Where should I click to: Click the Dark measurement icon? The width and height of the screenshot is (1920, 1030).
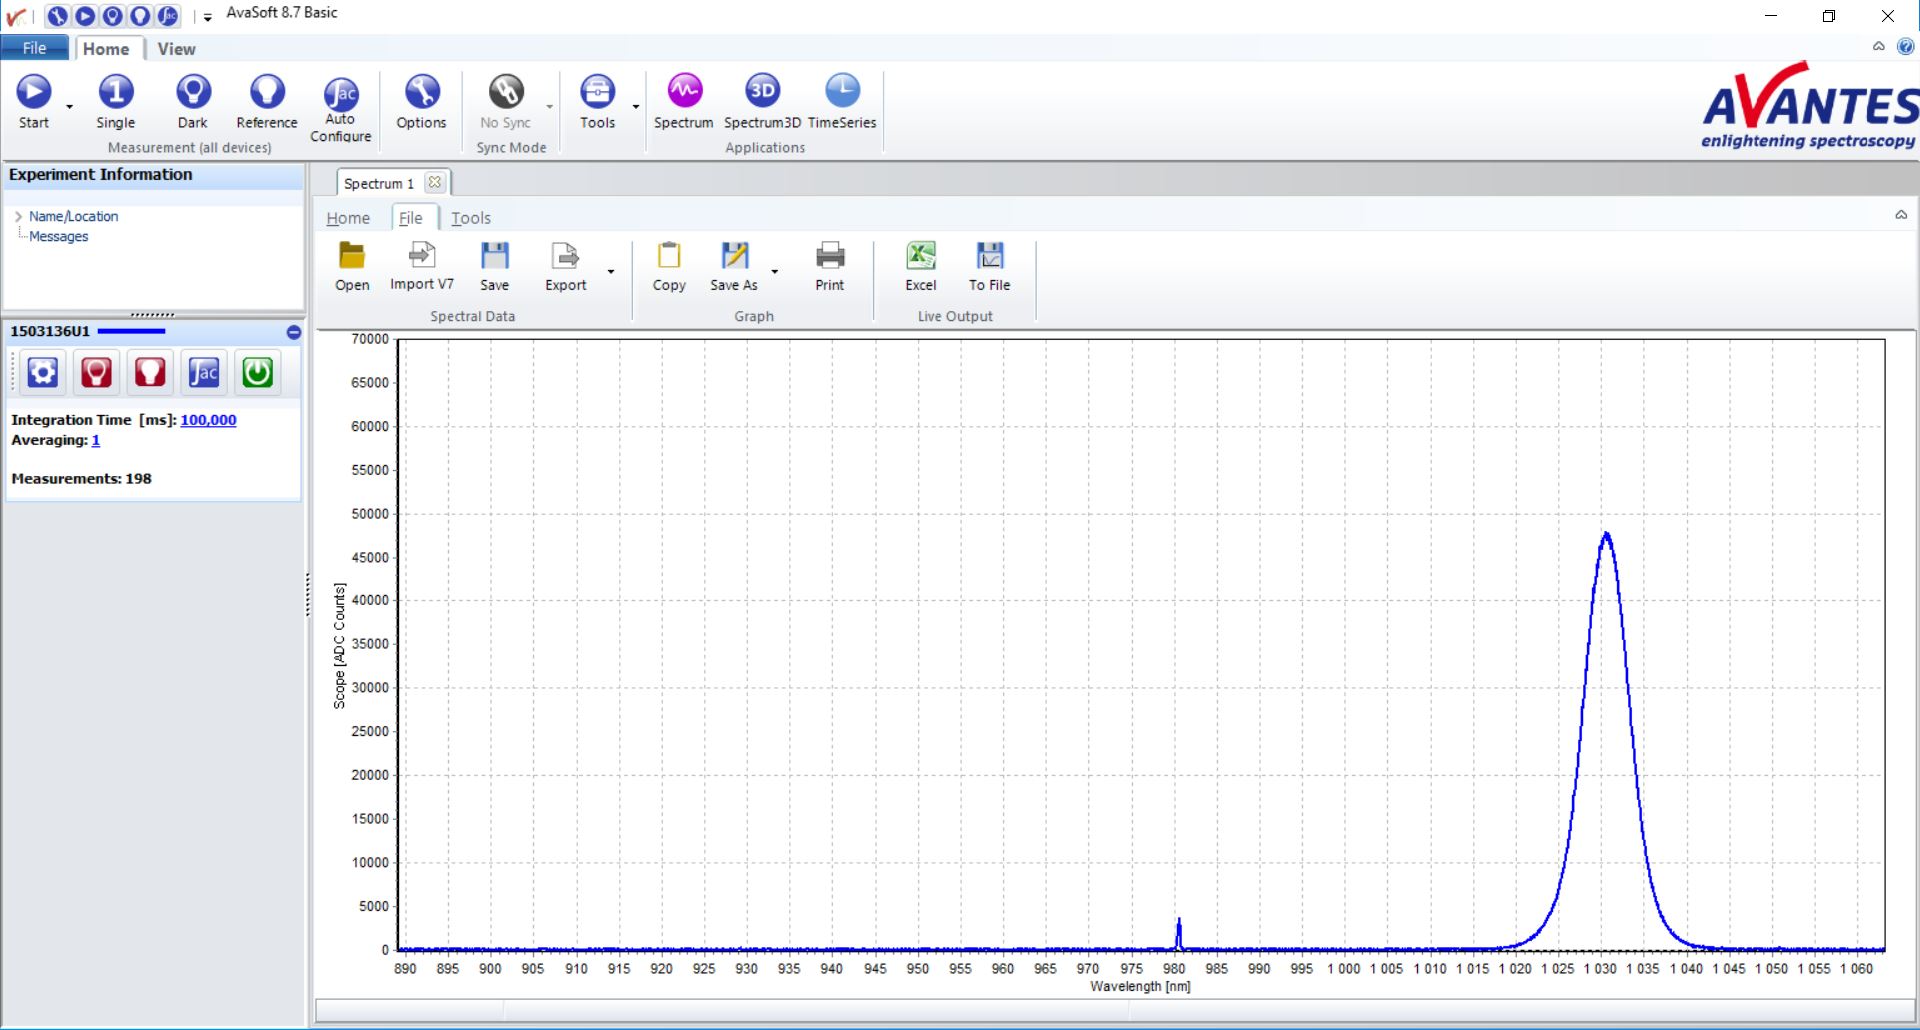[192, 93]
